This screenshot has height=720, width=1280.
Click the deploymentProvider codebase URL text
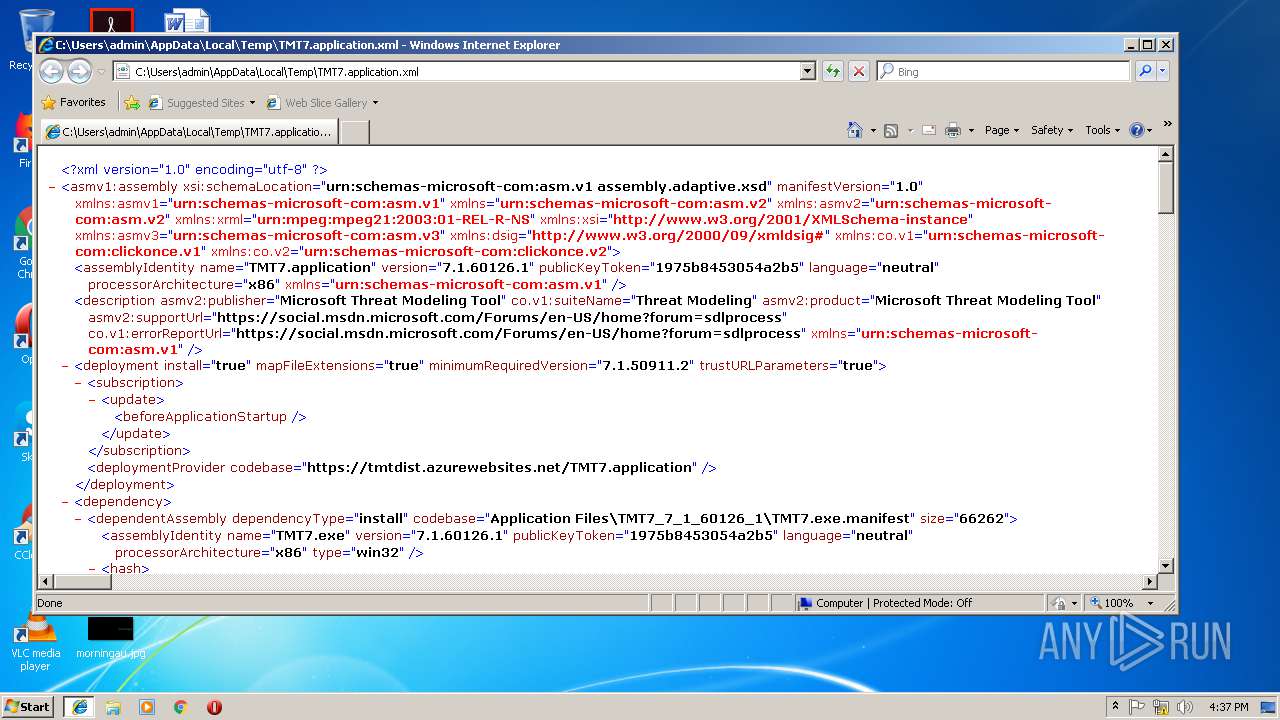(x=499, y=468)
